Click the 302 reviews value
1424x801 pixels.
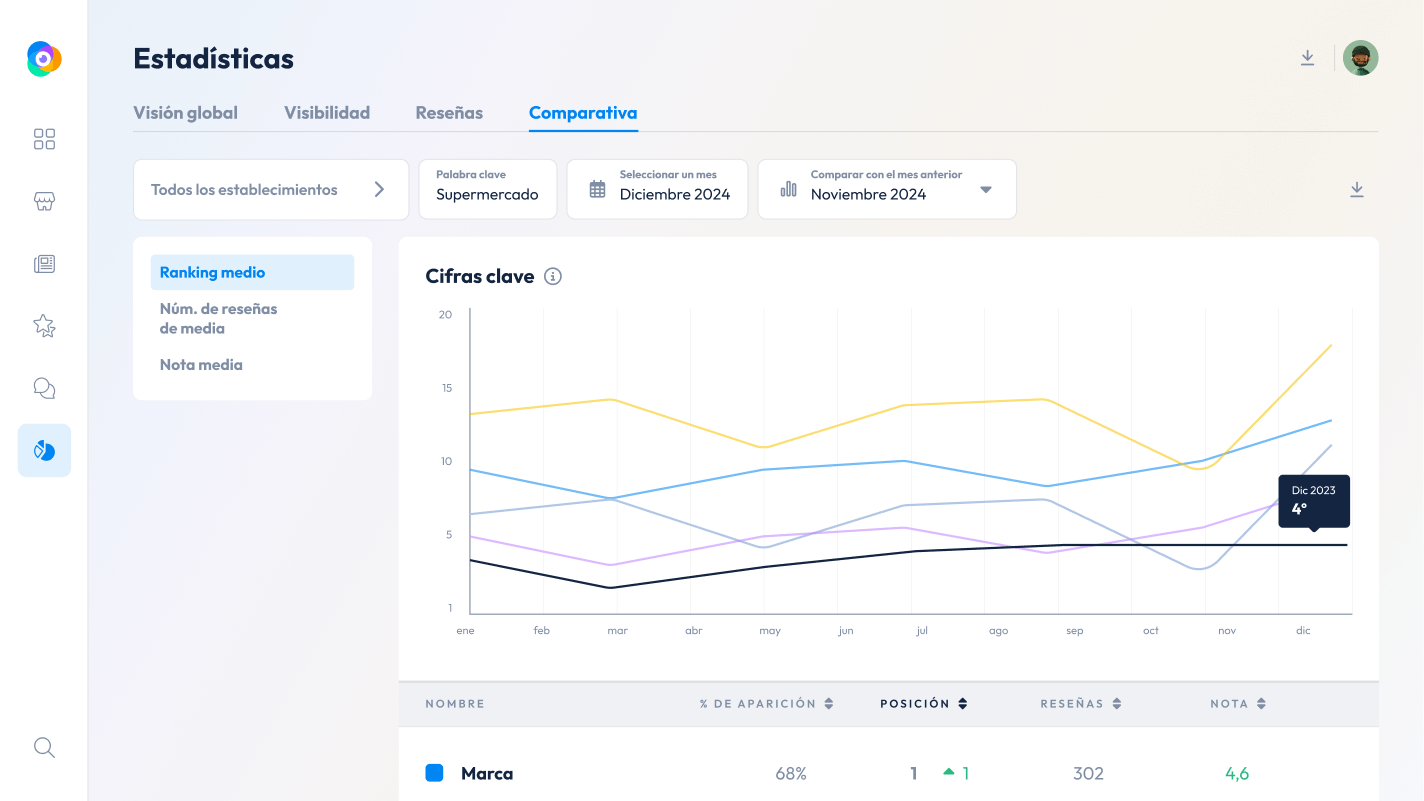(x=1088, y=773)
